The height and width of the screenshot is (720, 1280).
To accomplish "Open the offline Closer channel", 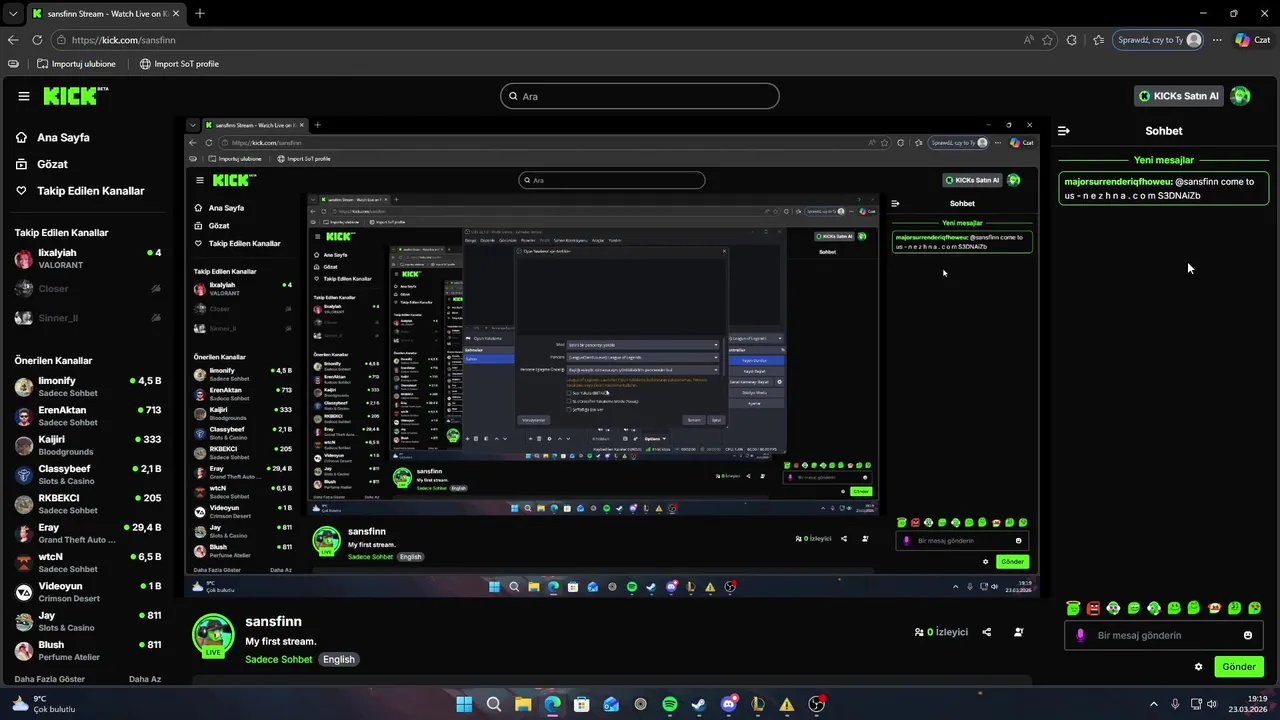I will (88, 289).
